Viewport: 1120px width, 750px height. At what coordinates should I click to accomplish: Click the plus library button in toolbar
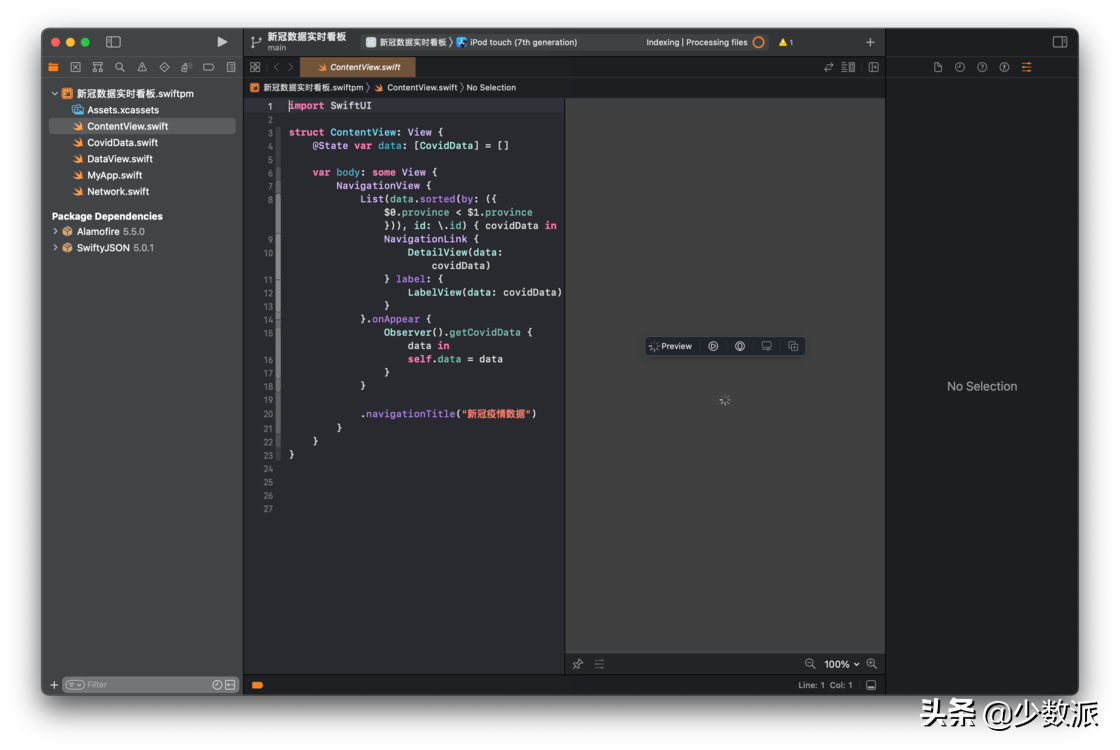[x=870, y=42]
